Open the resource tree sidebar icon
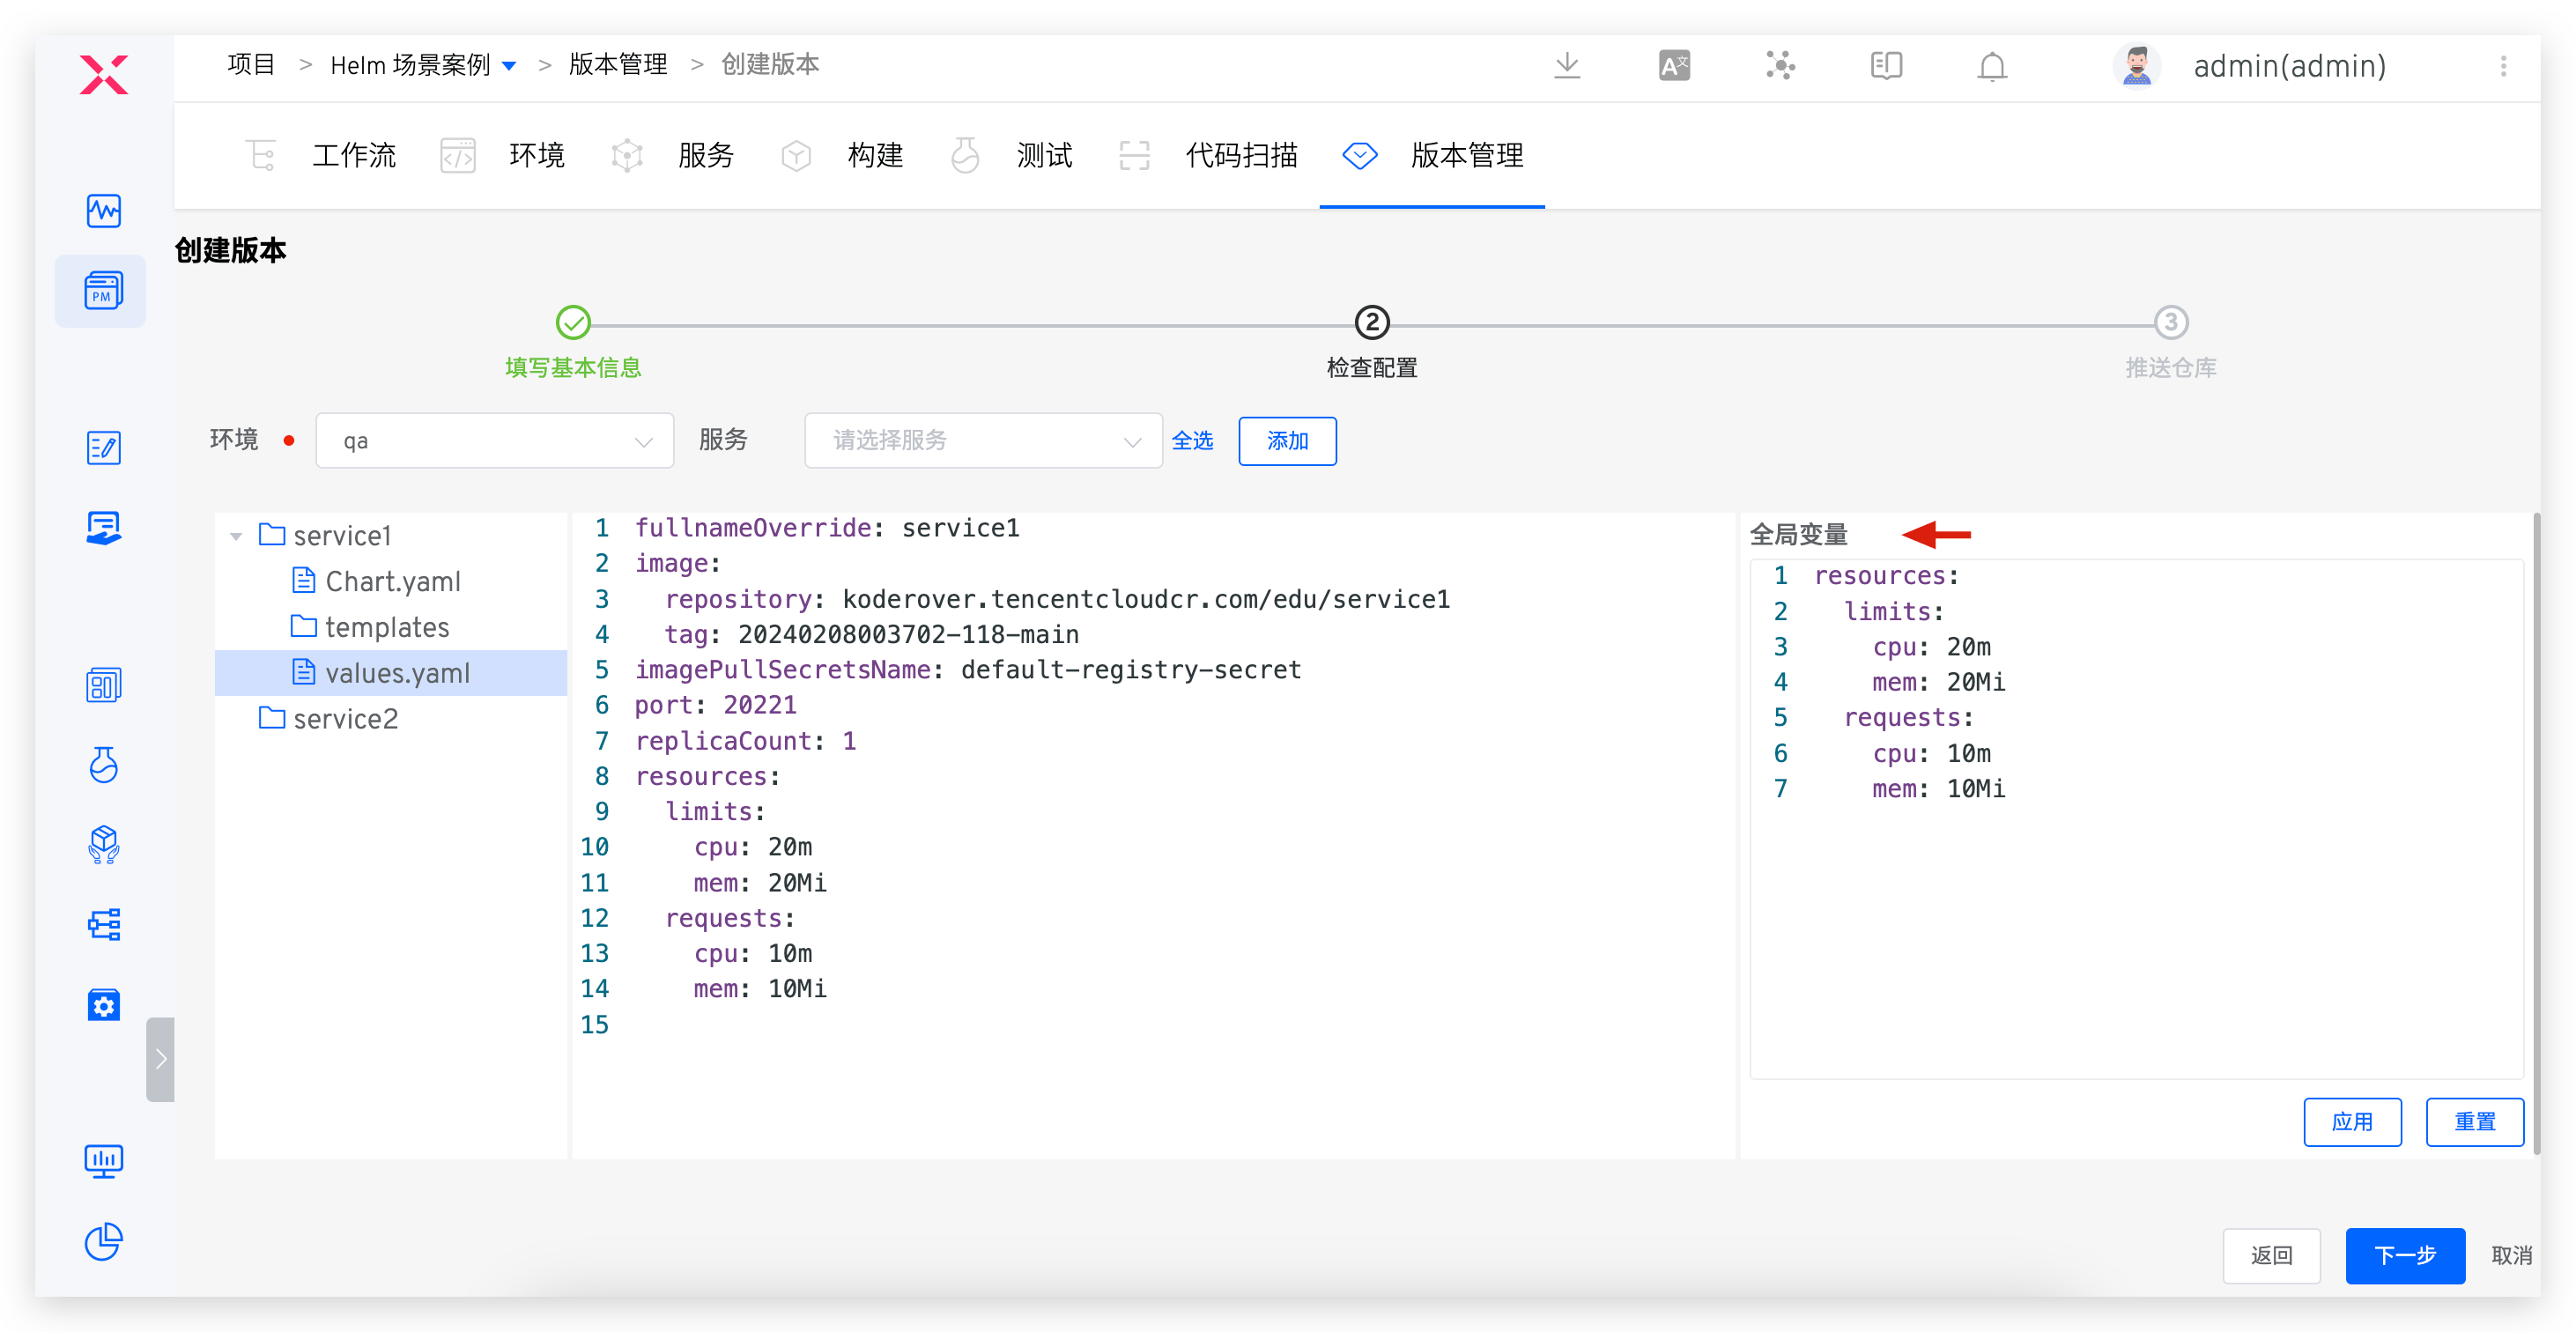 [104, 924]
